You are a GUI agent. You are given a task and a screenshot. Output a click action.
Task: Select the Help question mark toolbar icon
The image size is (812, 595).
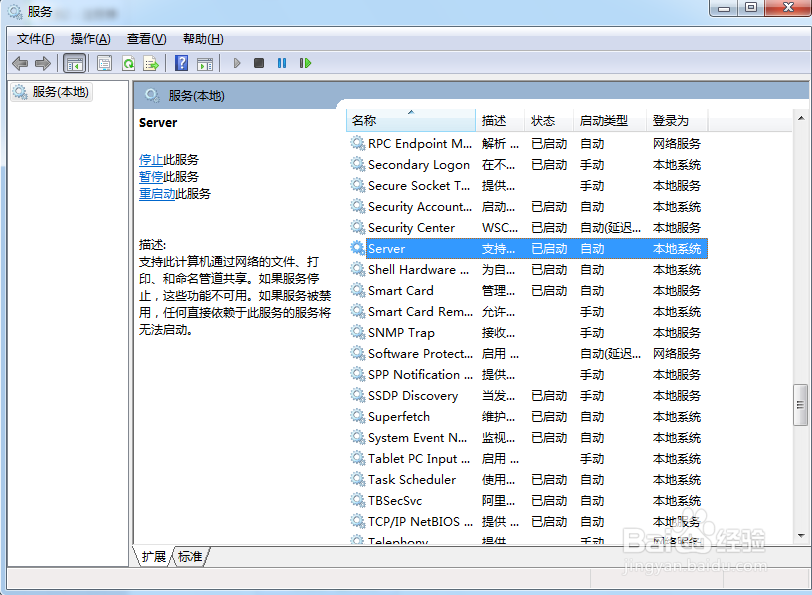click(x=181, y=63)
